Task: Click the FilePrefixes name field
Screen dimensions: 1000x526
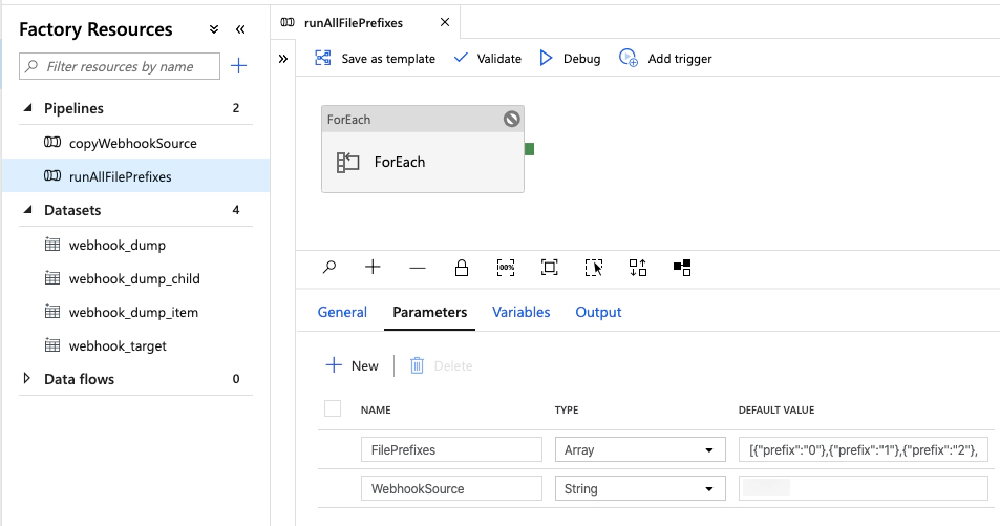Action: pos(451,449)
